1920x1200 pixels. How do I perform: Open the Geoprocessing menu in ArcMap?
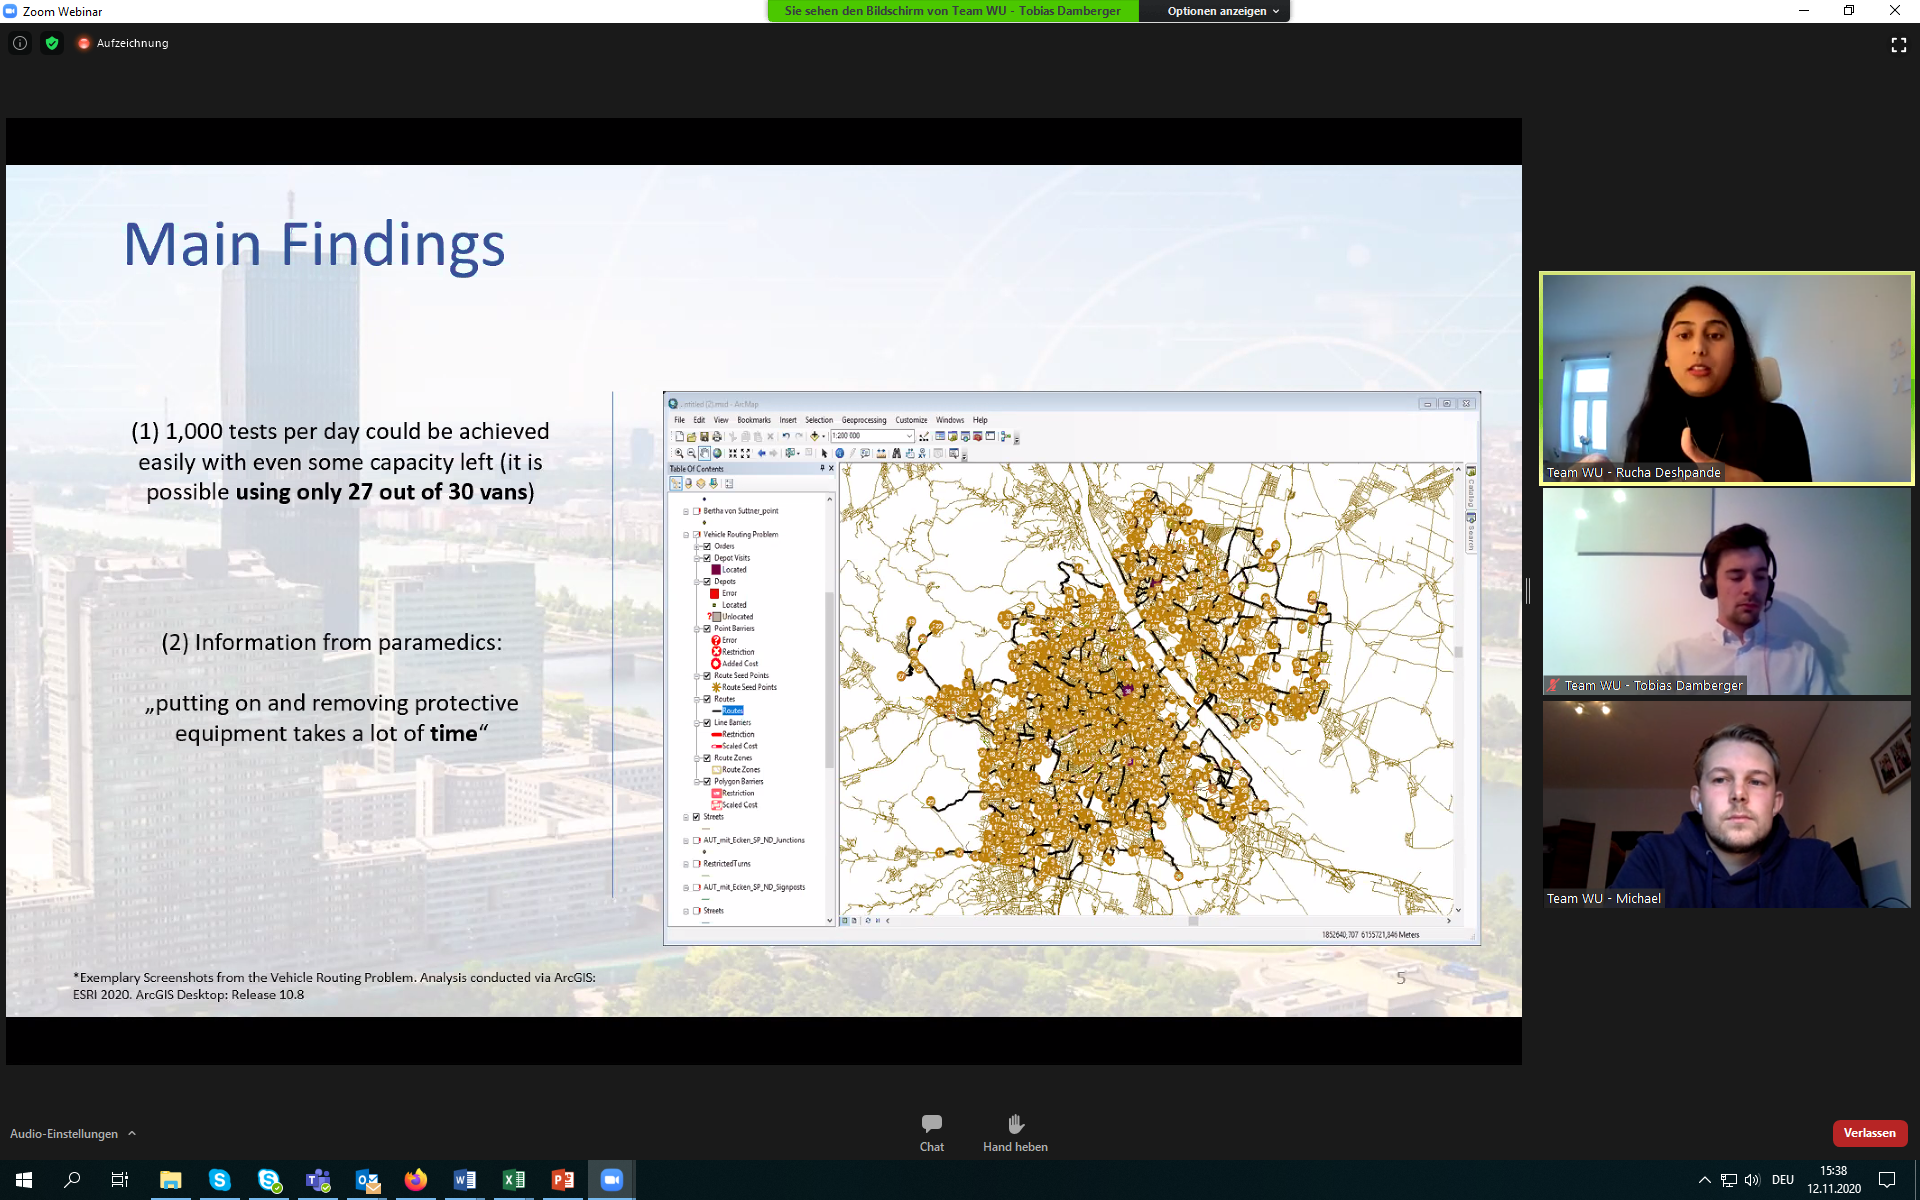pos(863,420)
